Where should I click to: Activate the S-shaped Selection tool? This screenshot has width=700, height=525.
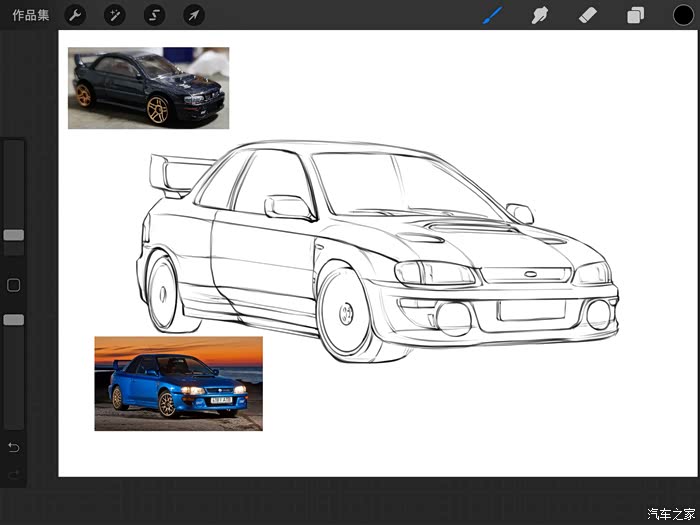coord(154,16)
